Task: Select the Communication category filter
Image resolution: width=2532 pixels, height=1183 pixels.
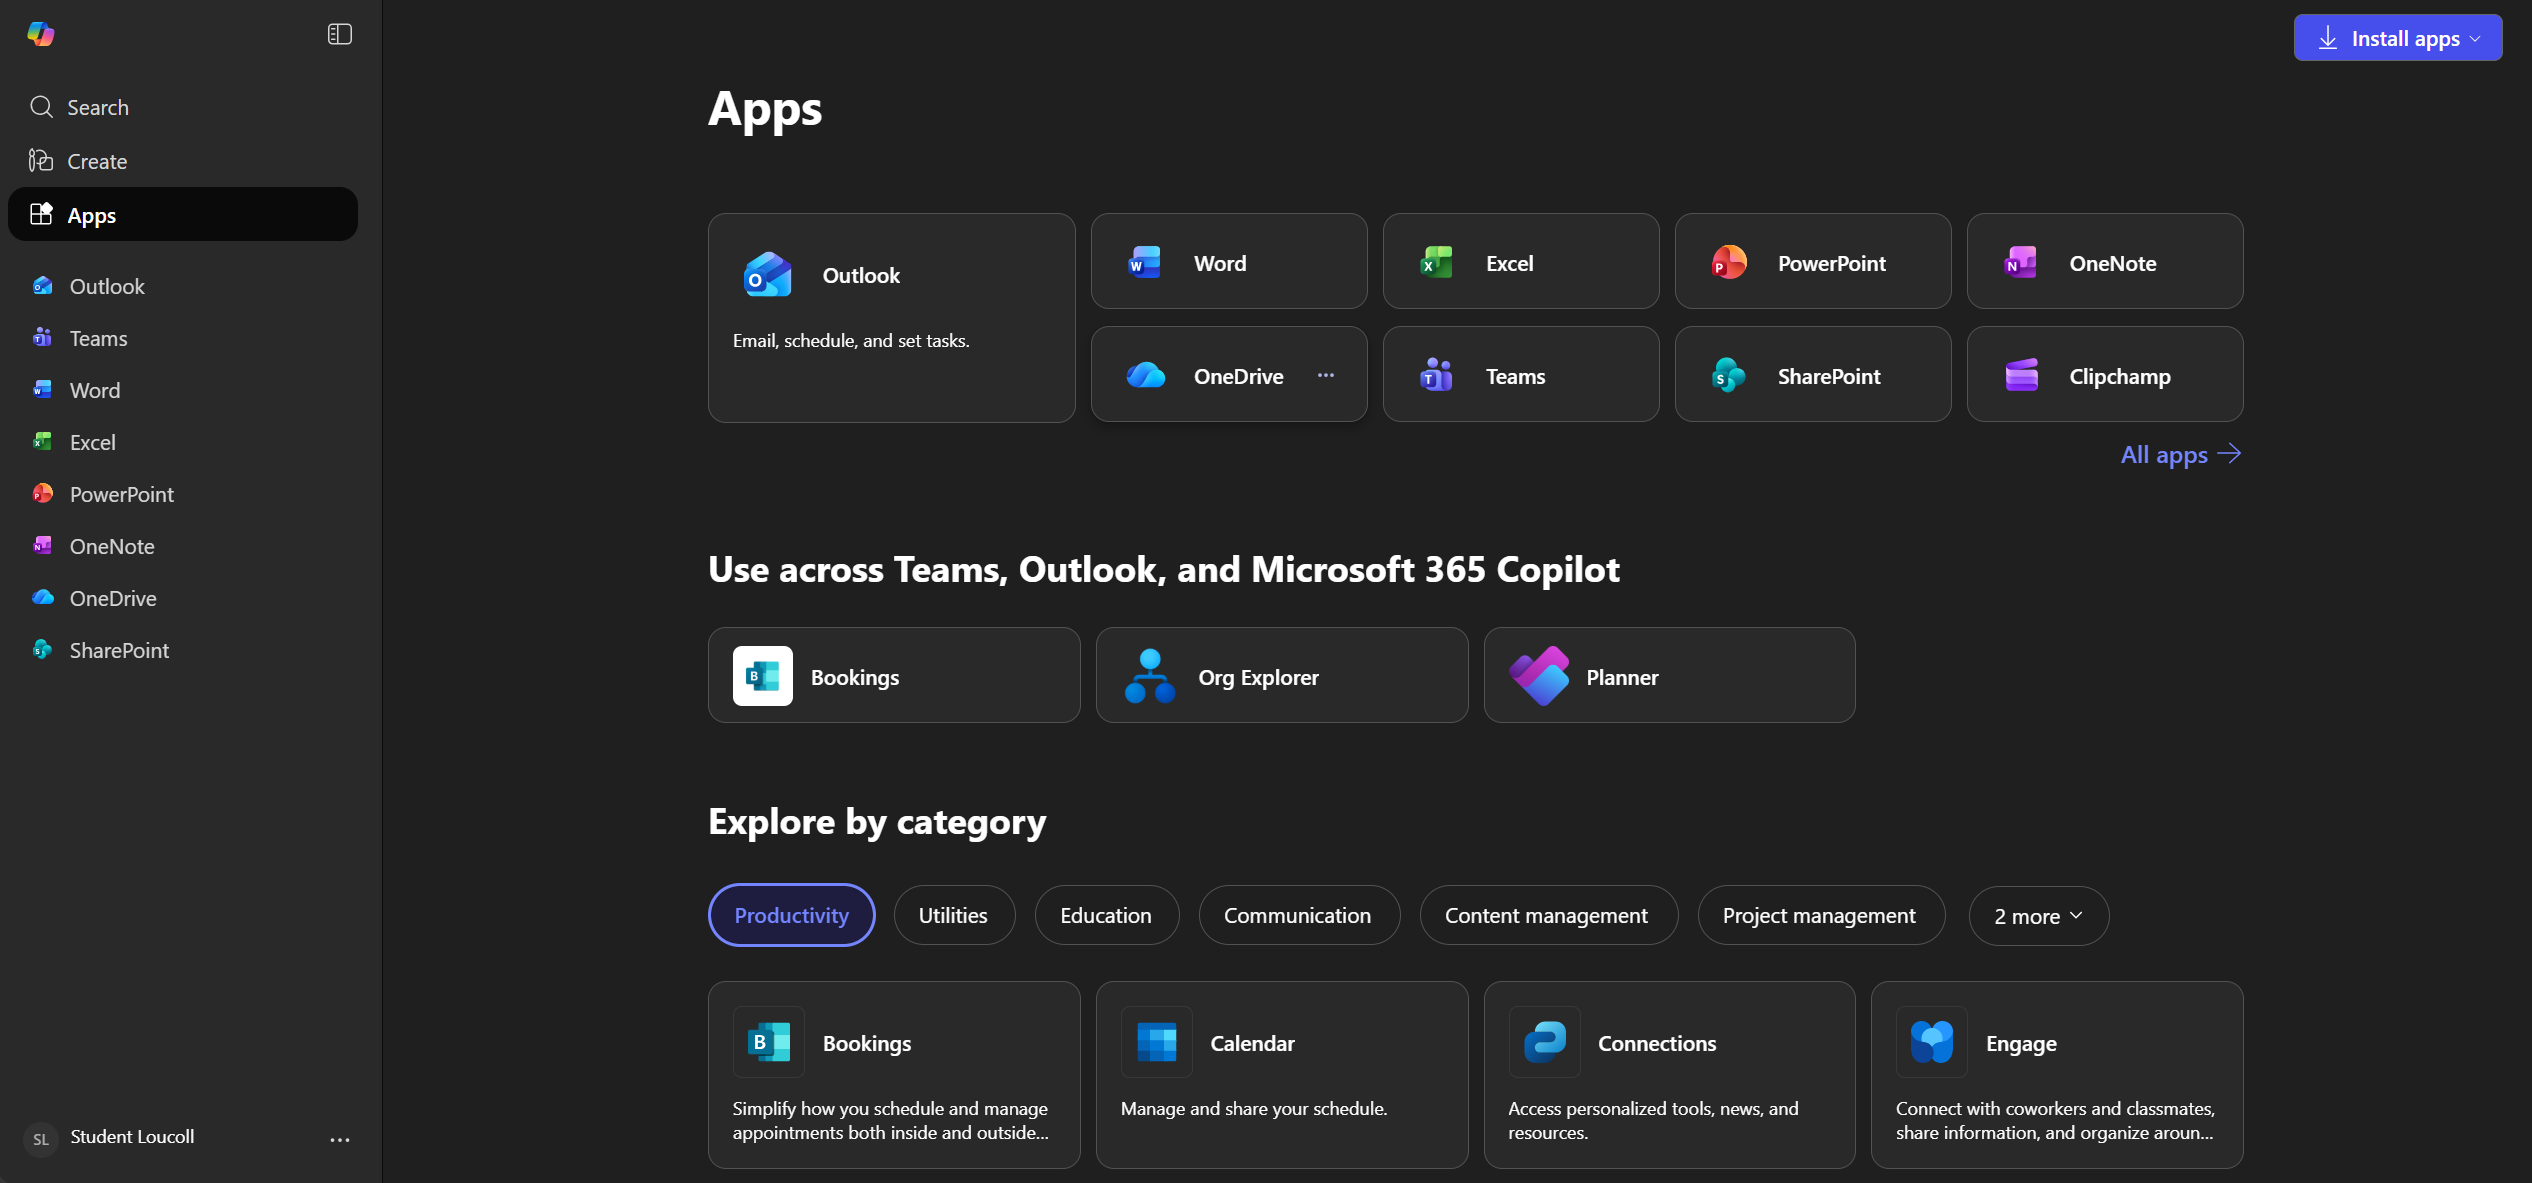Action: click(x=1299, y=915)
